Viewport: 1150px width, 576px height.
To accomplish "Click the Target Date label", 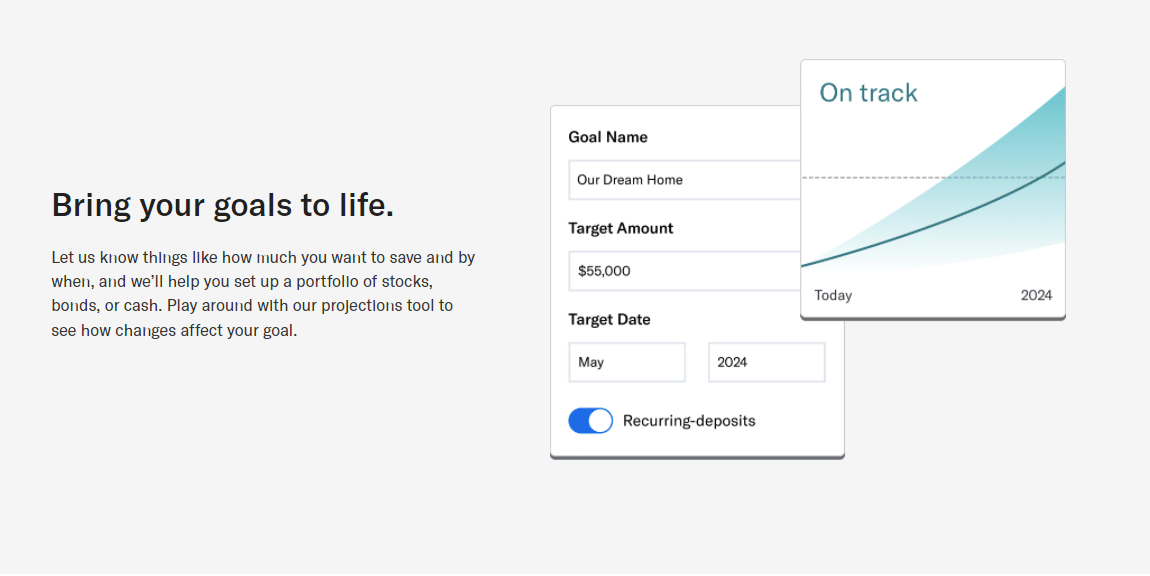I will (x=609, y=320).
